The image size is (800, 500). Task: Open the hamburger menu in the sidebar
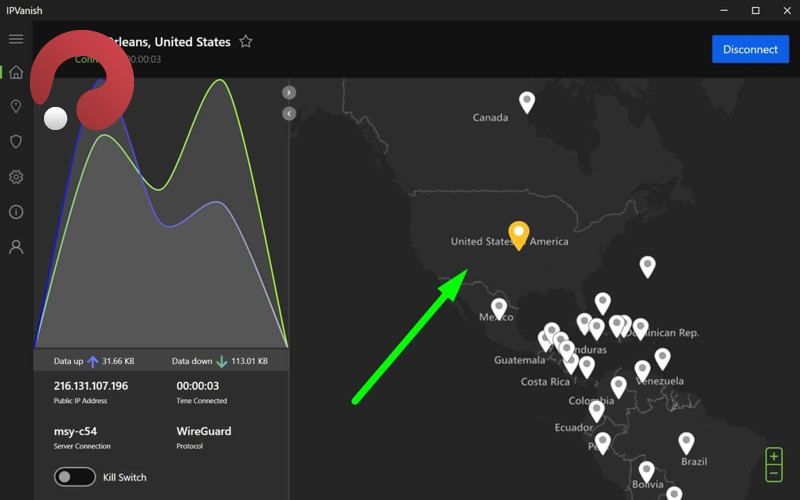pos(16,39)
